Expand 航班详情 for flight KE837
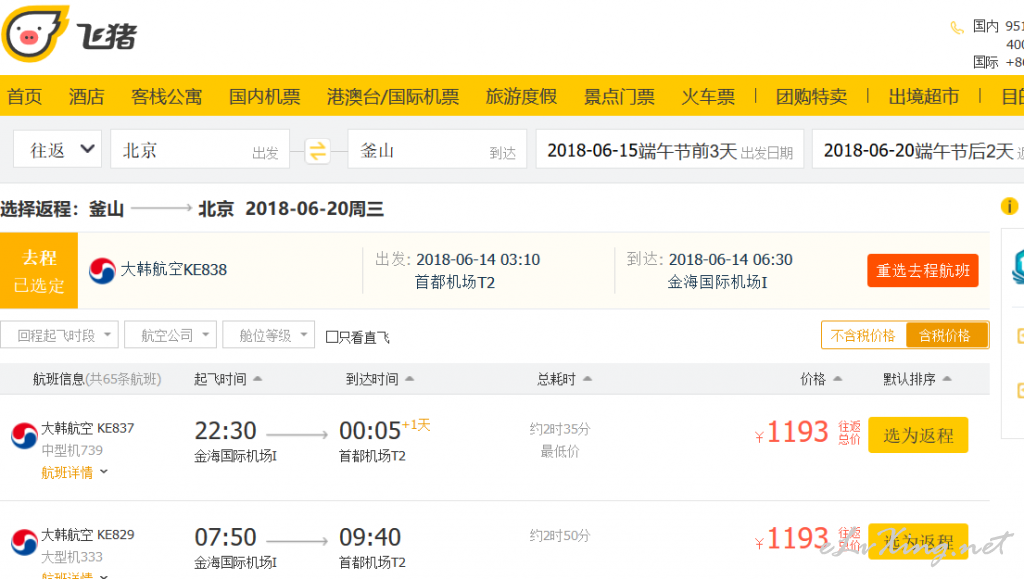 click(x=74, y=473)
